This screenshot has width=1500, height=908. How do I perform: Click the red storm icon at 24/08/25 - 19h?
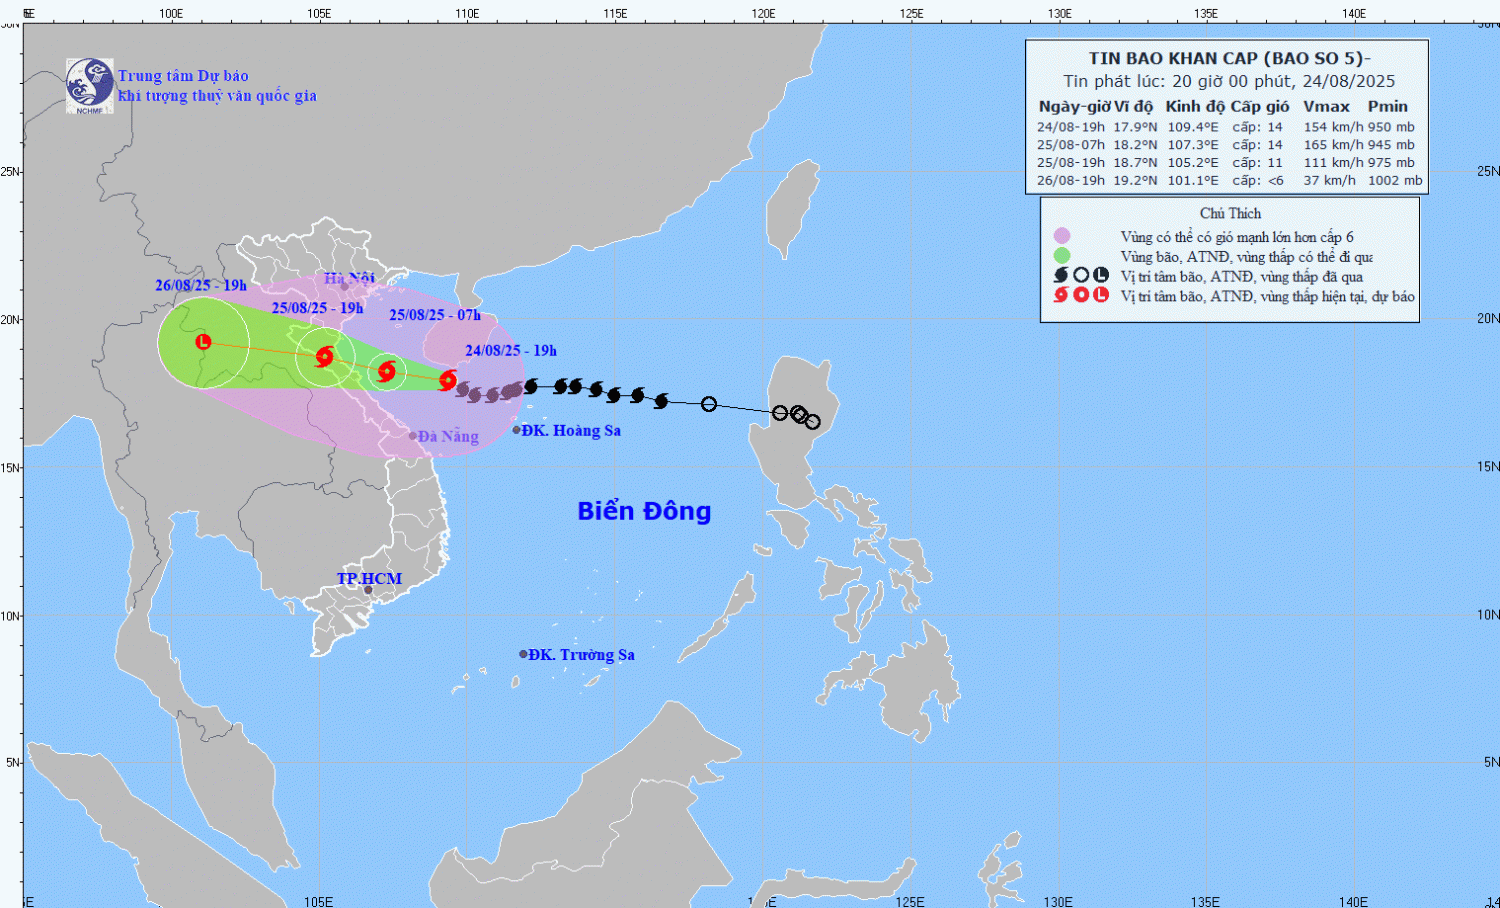click(x=448, y=379)
